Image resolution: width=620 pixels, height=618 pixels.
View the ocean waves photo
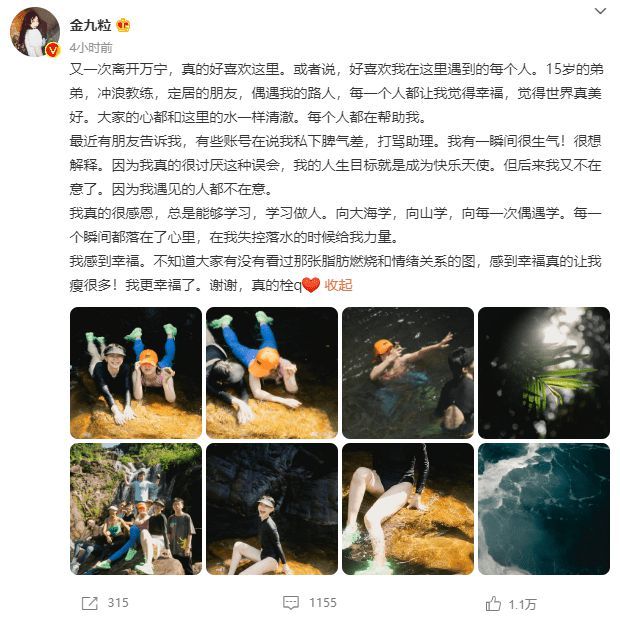pyautogui.click(x=544, y=509)
